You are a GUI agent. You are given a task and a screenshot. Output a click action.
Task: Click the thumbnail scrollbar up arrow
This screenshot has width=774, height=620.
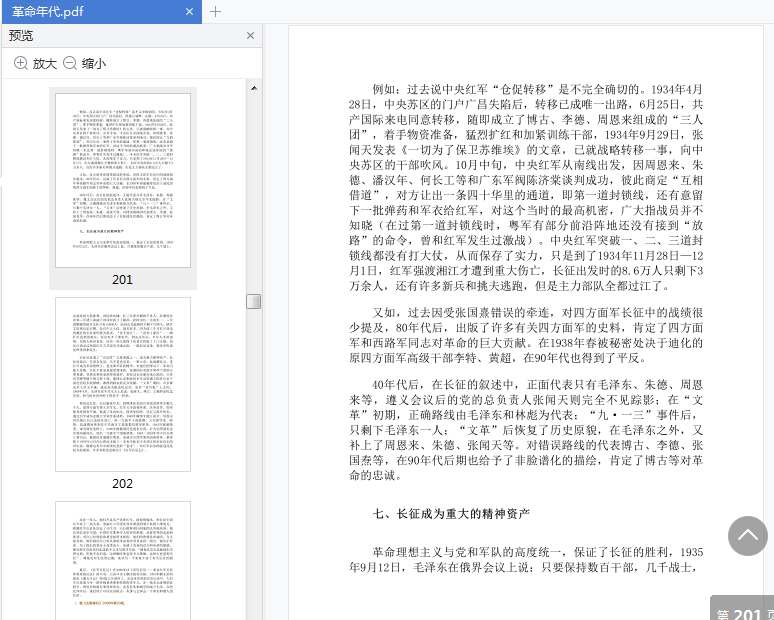click(254, 88)
